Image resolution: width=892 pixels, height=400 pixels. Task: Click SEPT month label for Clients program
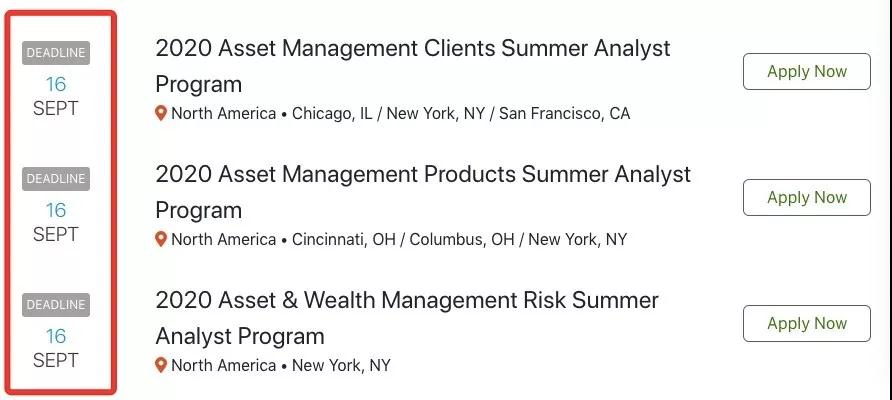[56, 108]
